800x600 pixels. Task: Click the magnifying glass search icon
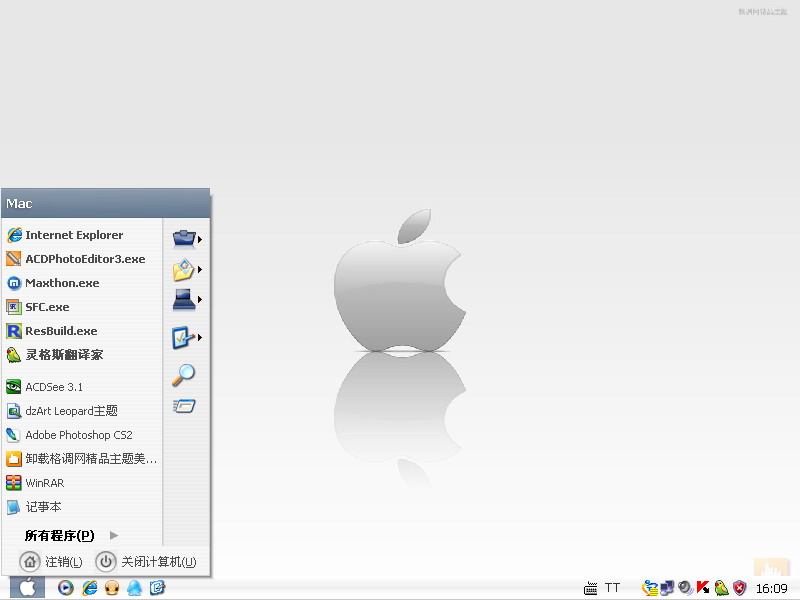point(184,374)
